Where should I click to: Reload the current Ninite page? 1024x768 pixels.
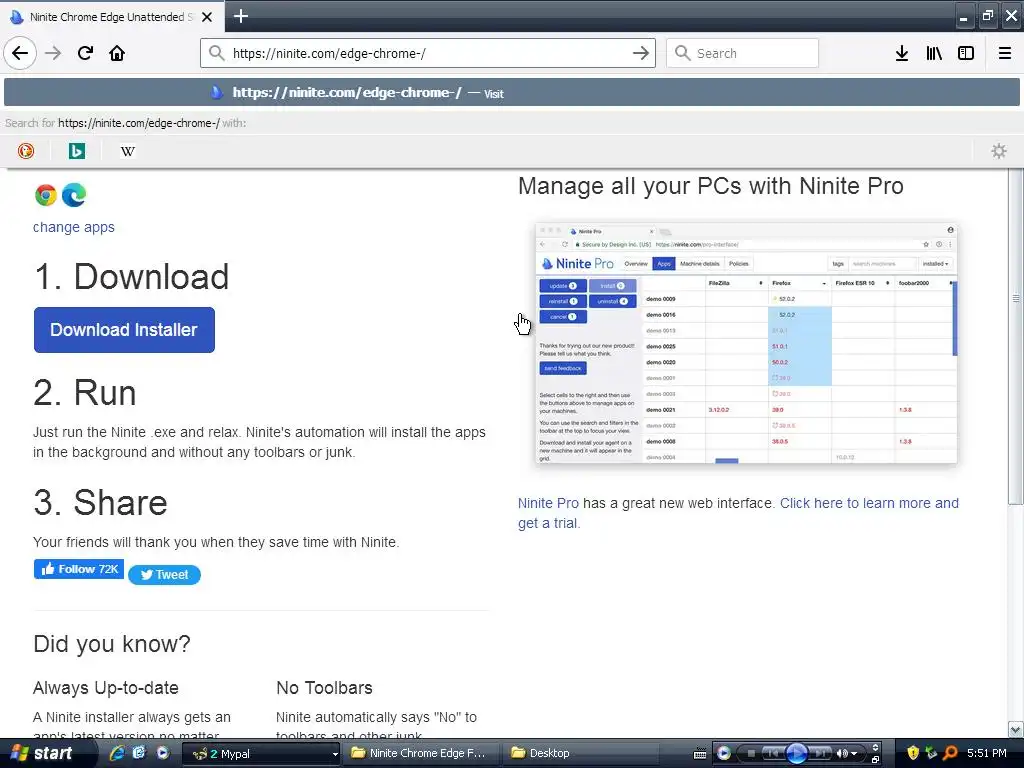pyautogui.click(x=85, y=53)
